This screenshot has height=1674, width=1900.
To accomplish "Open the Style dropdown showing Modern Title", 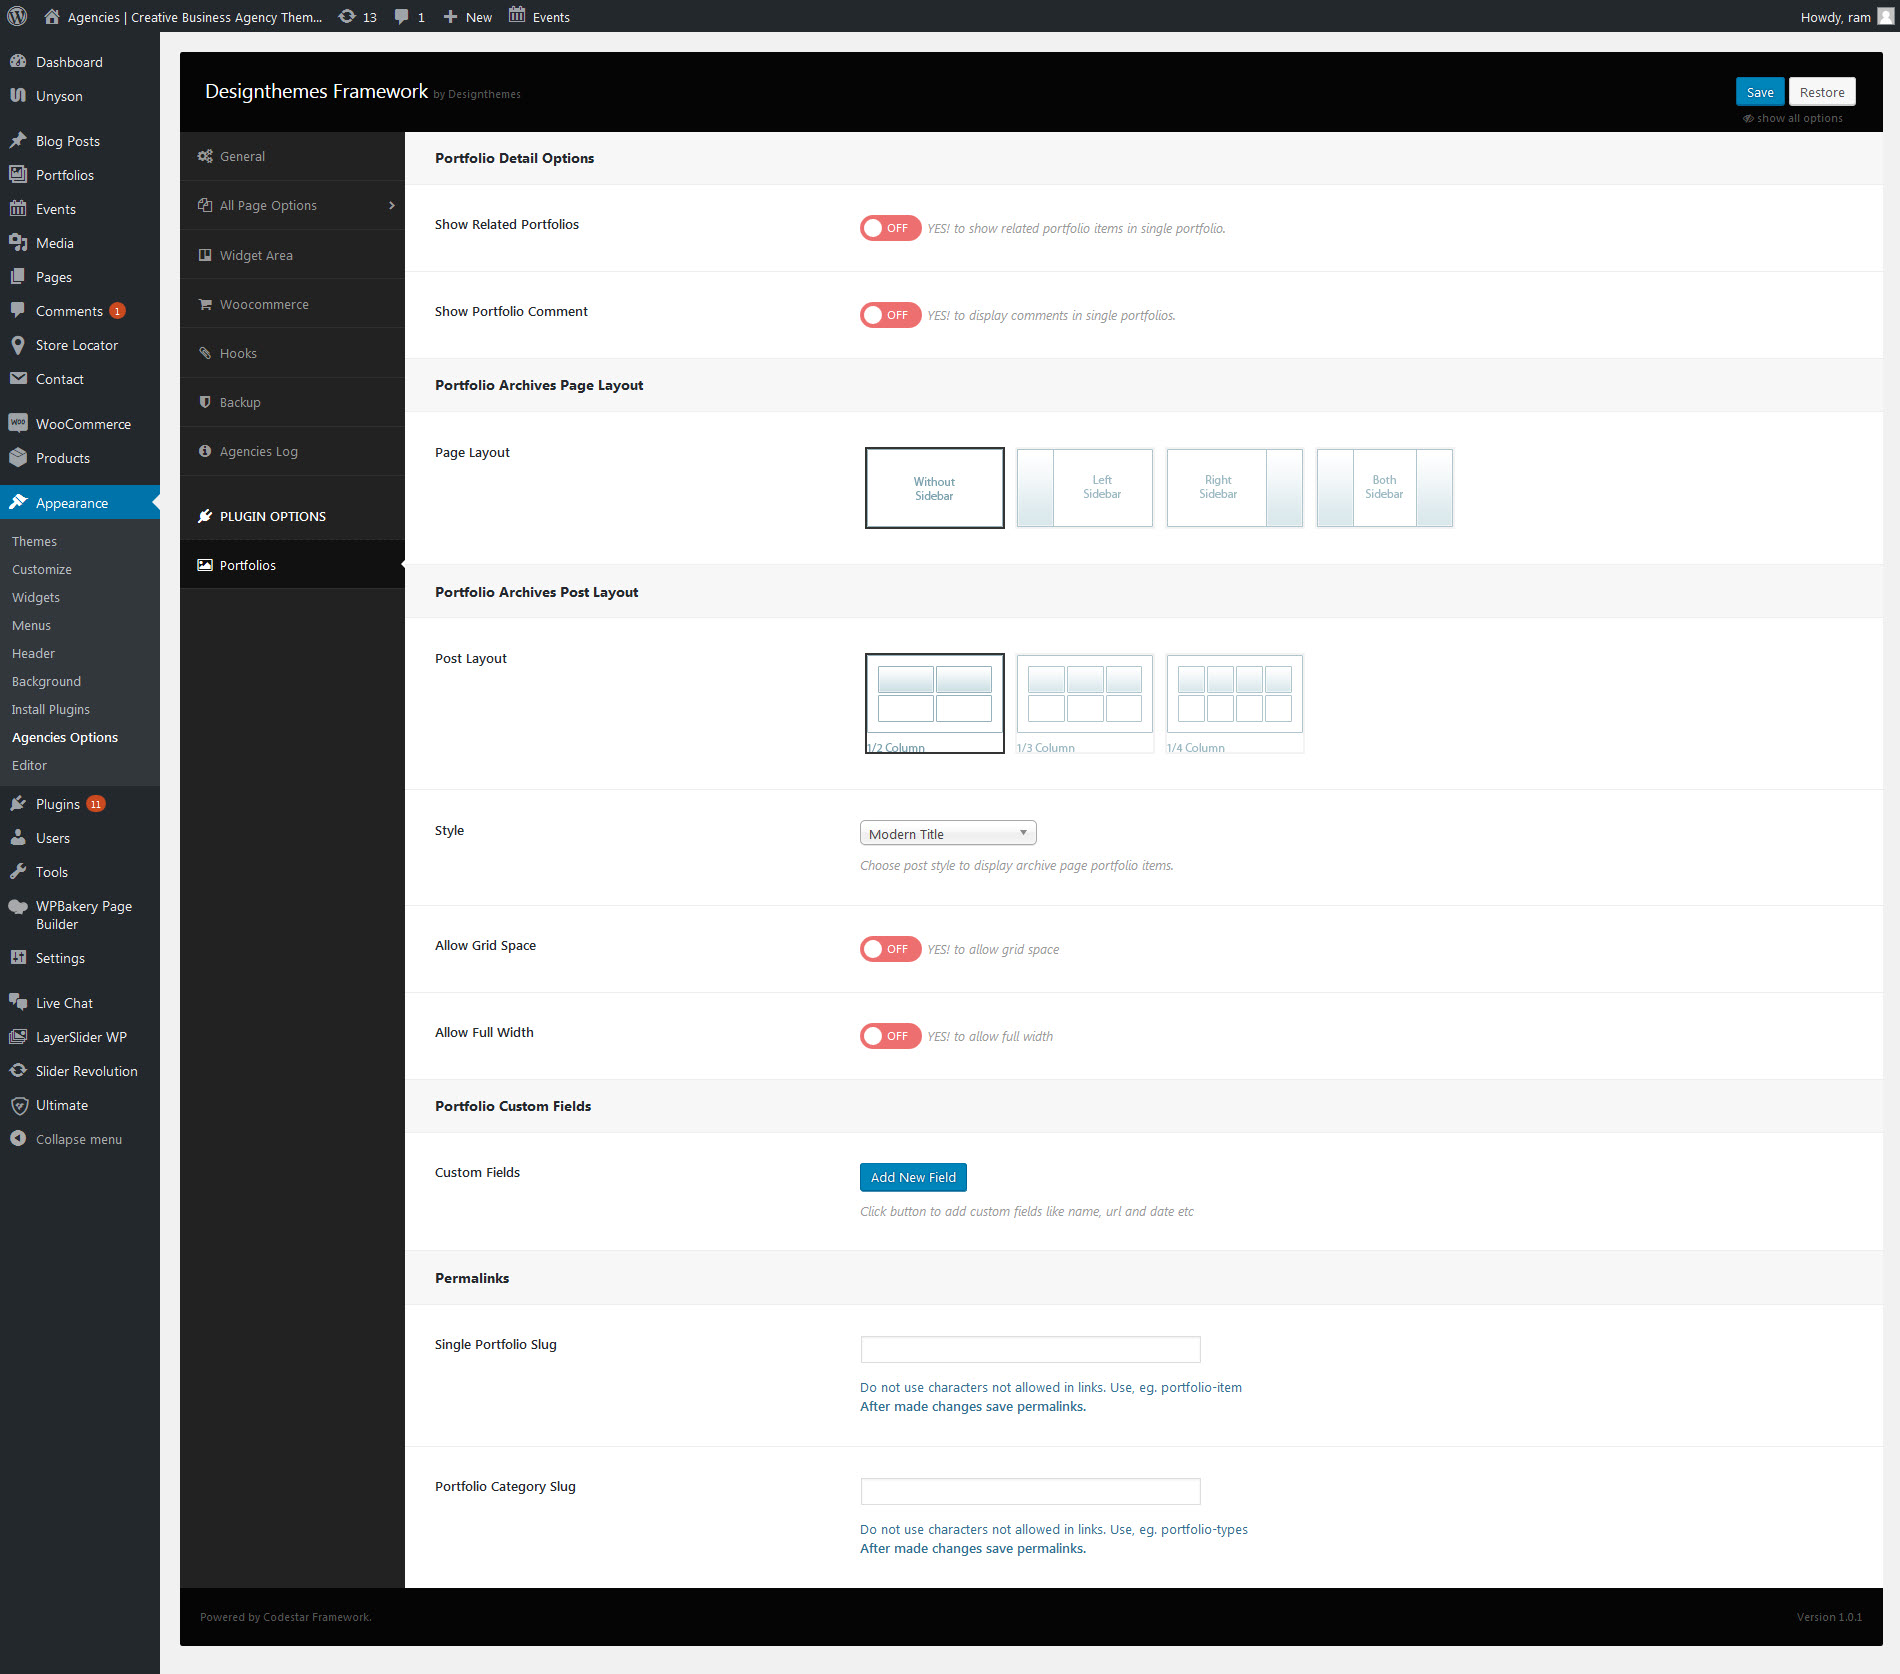I will point(947,833).
